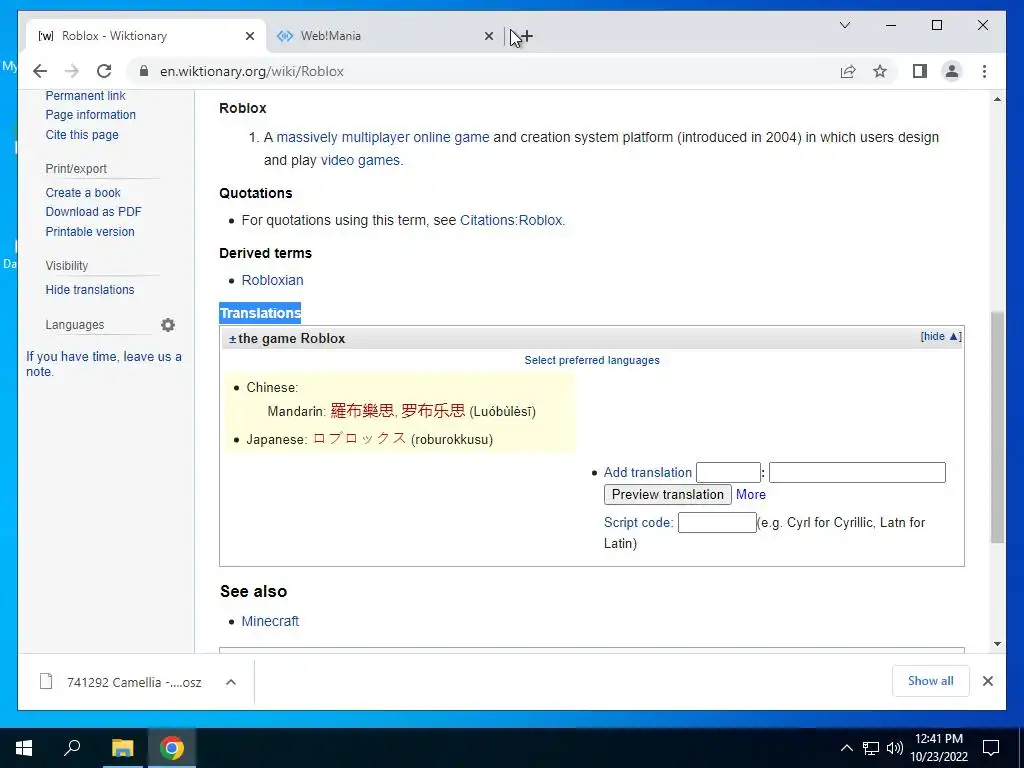
Task: Collapse the translations box with hide
Action: click(x=941, y=336)
